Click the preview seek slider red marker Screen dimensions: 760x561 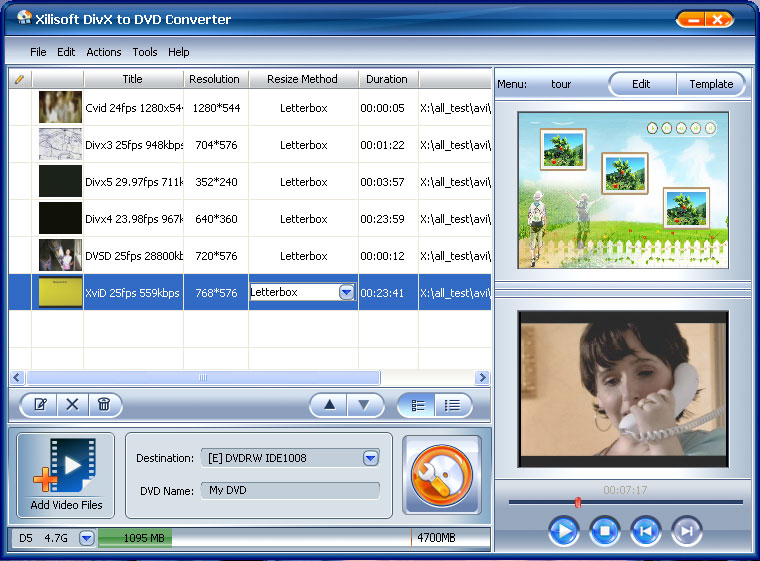(x=577, y=502)
